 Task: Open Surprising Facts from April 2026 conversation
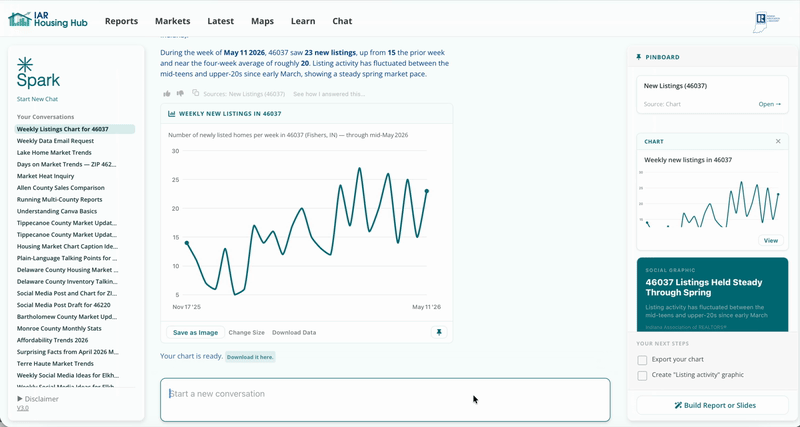click(67, 352)
